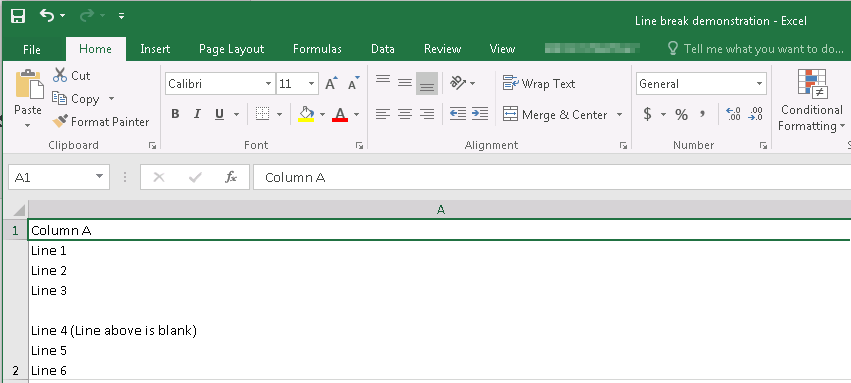Screen dimensions: 851x383
Task: Open the View tab
Action: (502, 49)
